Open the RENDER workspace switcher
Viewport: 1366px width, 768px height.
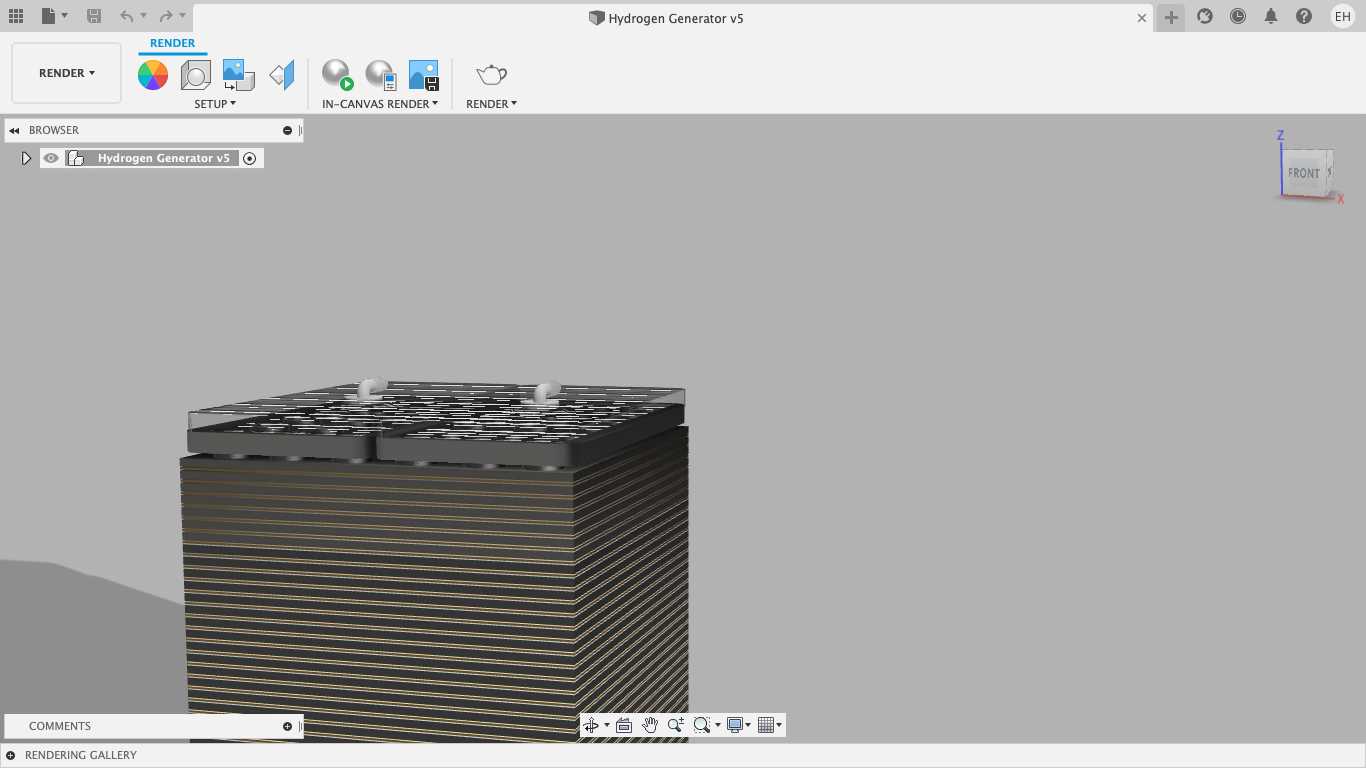66,73
